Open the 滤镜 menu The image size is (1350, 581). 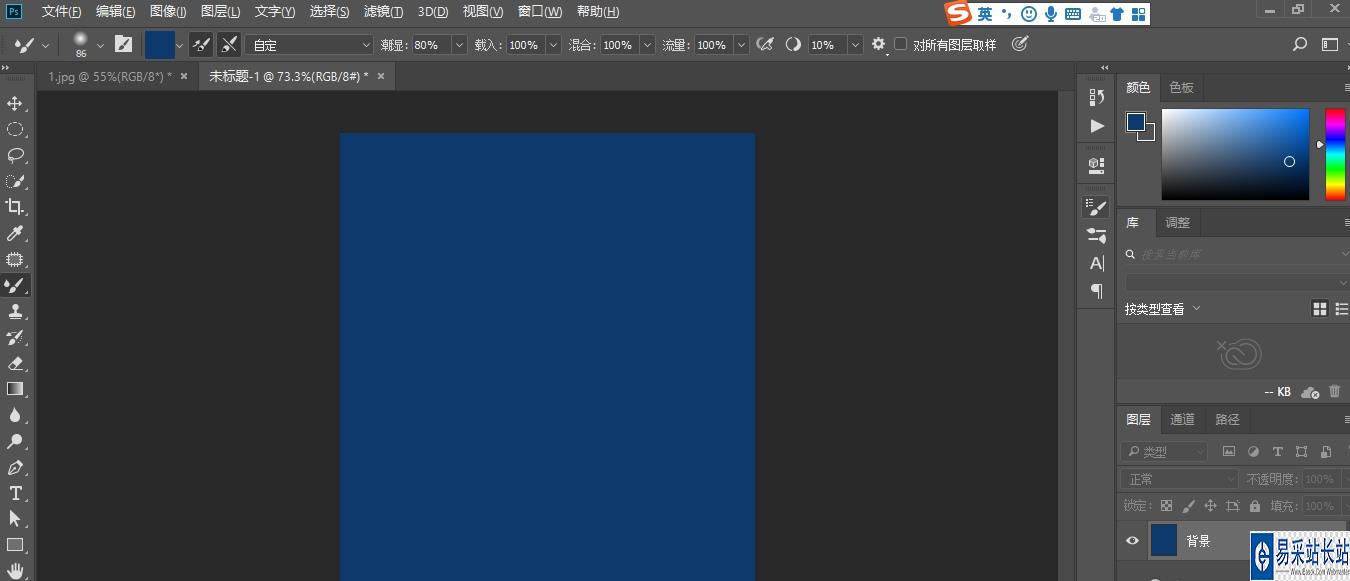click(383, 12)
